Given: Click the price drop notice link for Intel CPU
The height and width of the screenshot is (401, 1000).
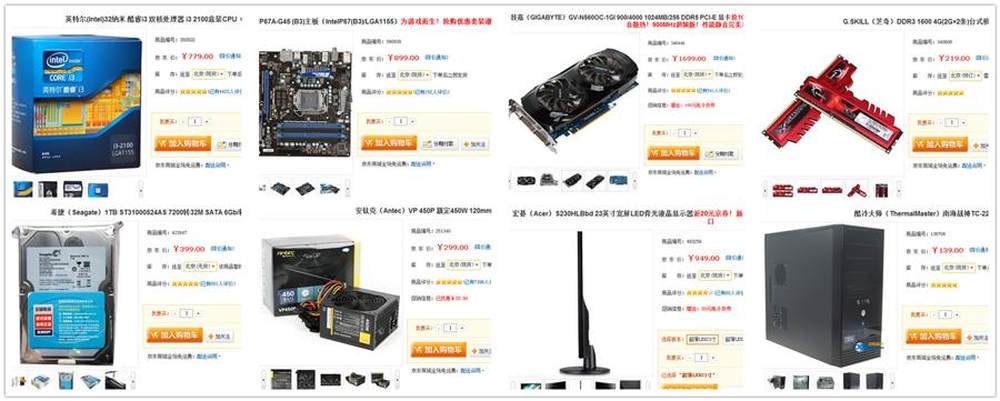Looking at the screenshot, I should pyautogui.click(x=230, y=56).
